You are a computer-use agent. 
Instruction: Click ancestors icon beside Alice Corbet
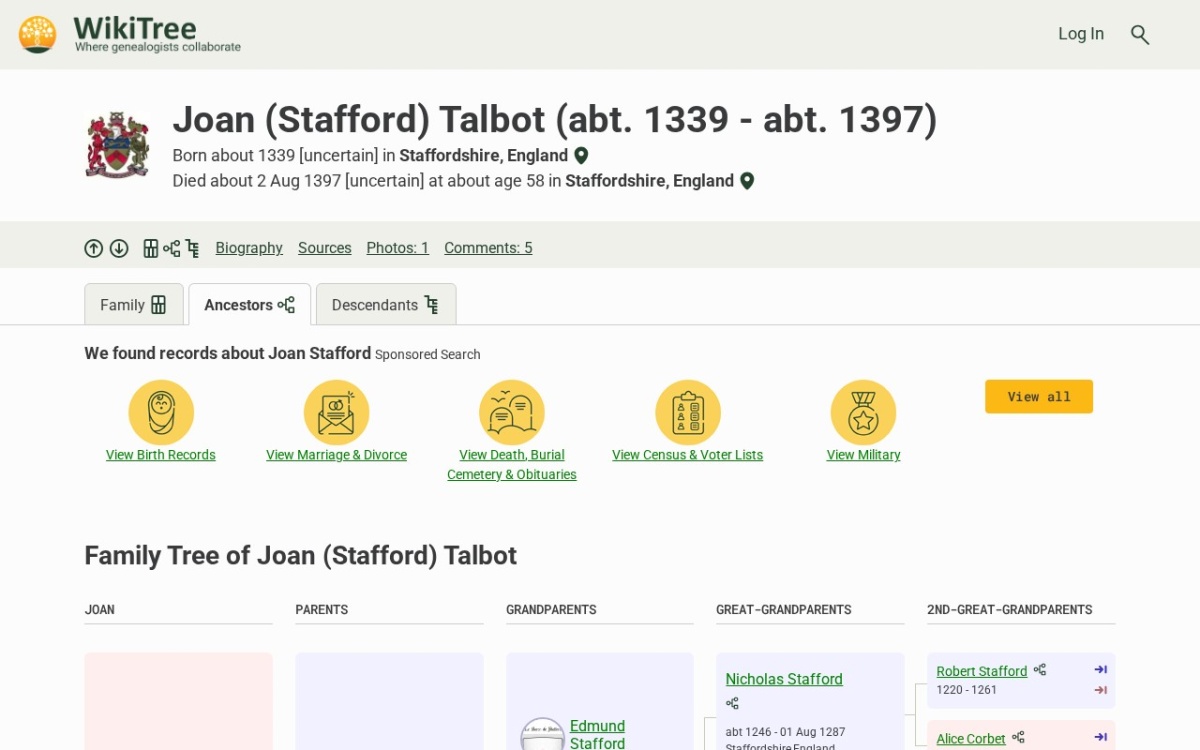click(x=1018, y=738)
